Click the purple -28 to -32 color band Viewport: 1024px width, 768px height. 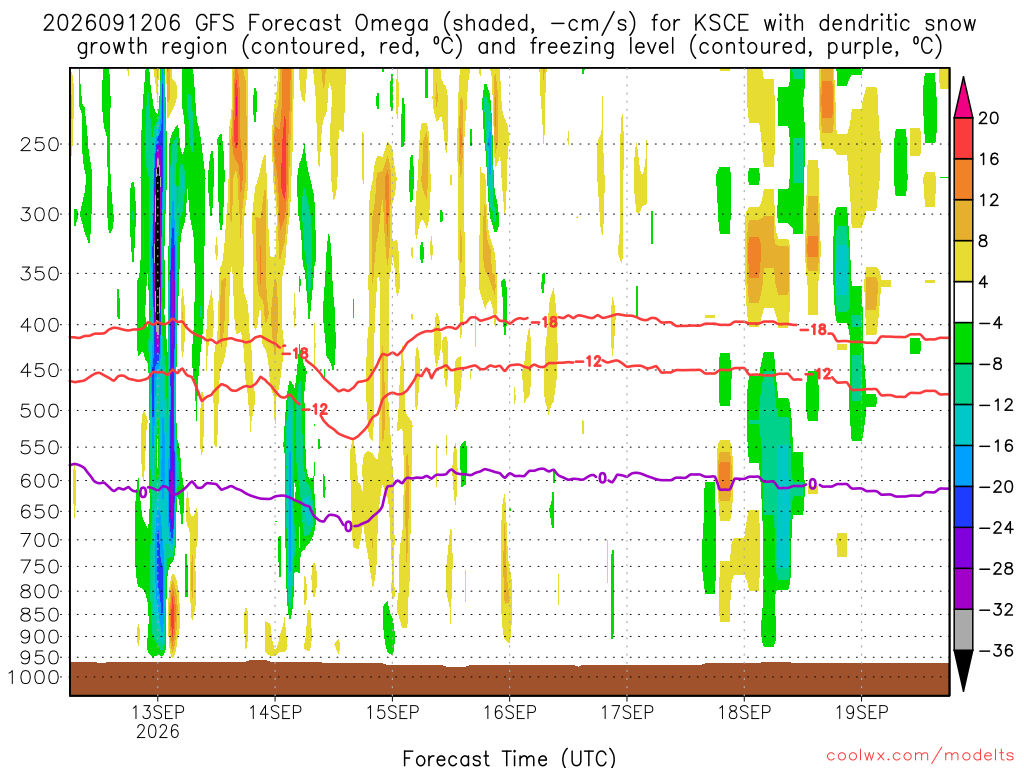tap(963, 588)
